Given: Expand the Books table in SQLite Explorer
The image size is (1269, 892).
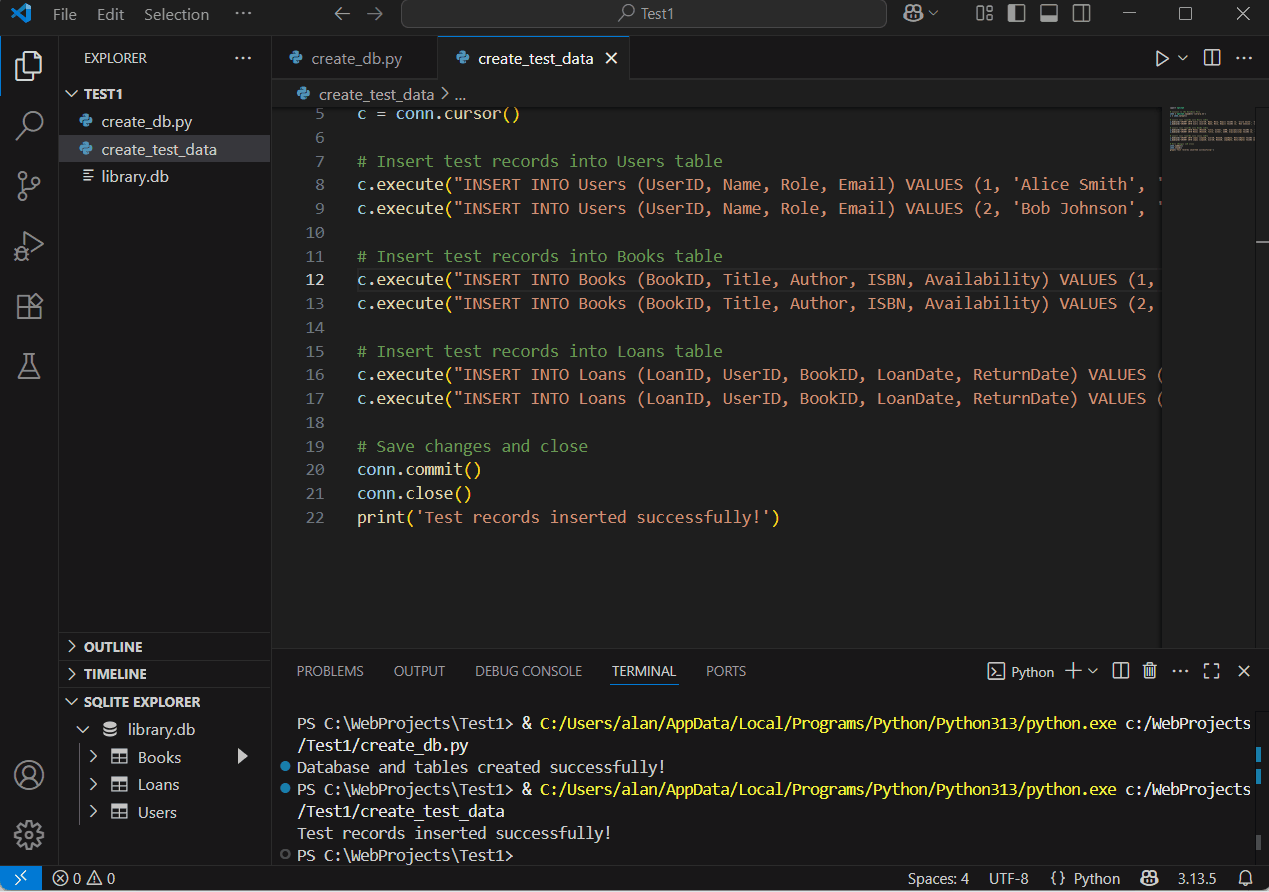Looking at the screenshot, I should 94,757.
